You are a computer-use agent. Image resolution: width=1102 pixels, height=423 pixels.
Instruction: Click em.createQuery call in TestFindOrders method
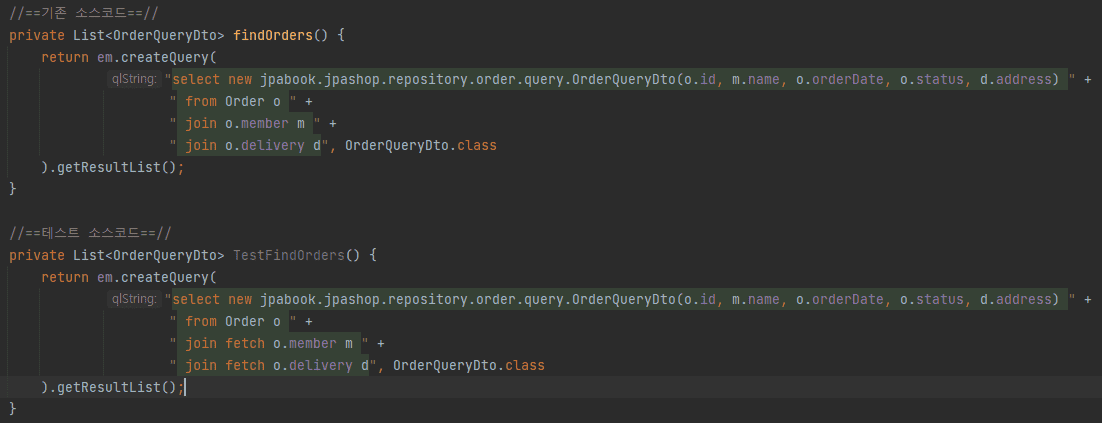pyautogui.click(x=156, y=278)
